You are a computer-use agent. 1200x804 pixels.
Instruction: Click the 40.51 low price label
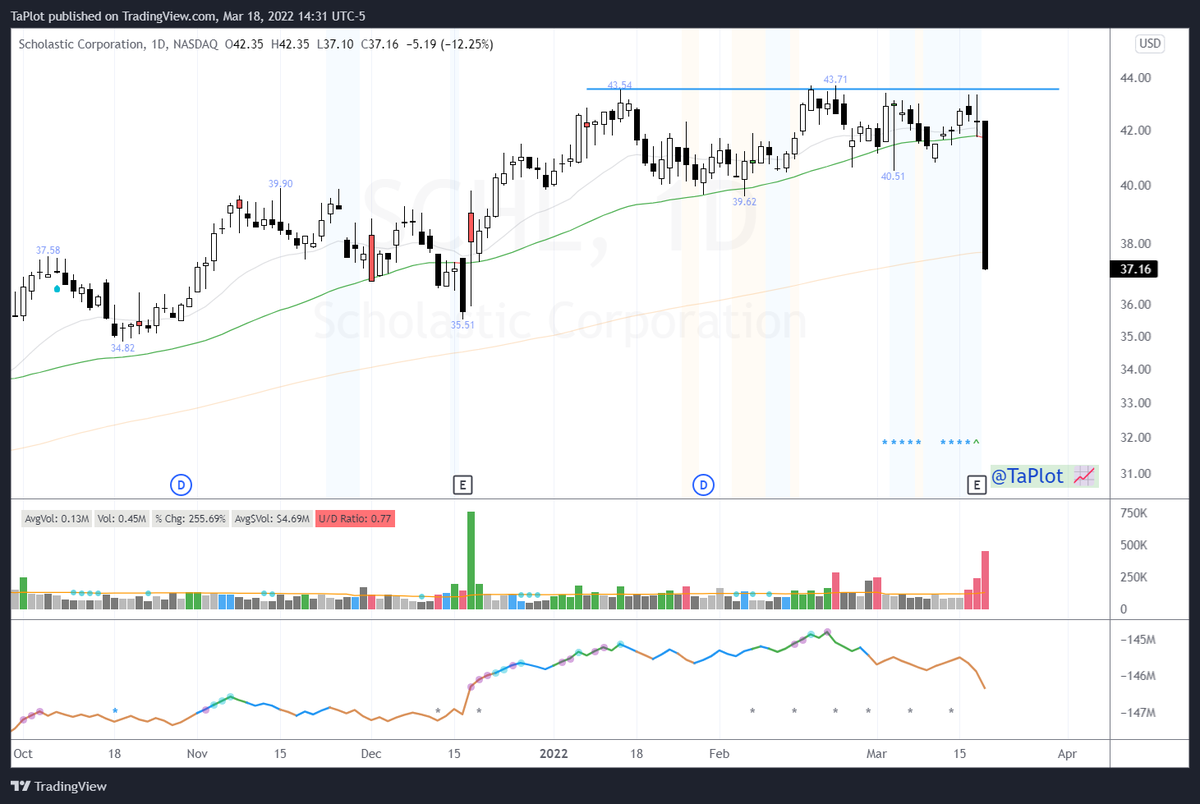tap(893, 175)
